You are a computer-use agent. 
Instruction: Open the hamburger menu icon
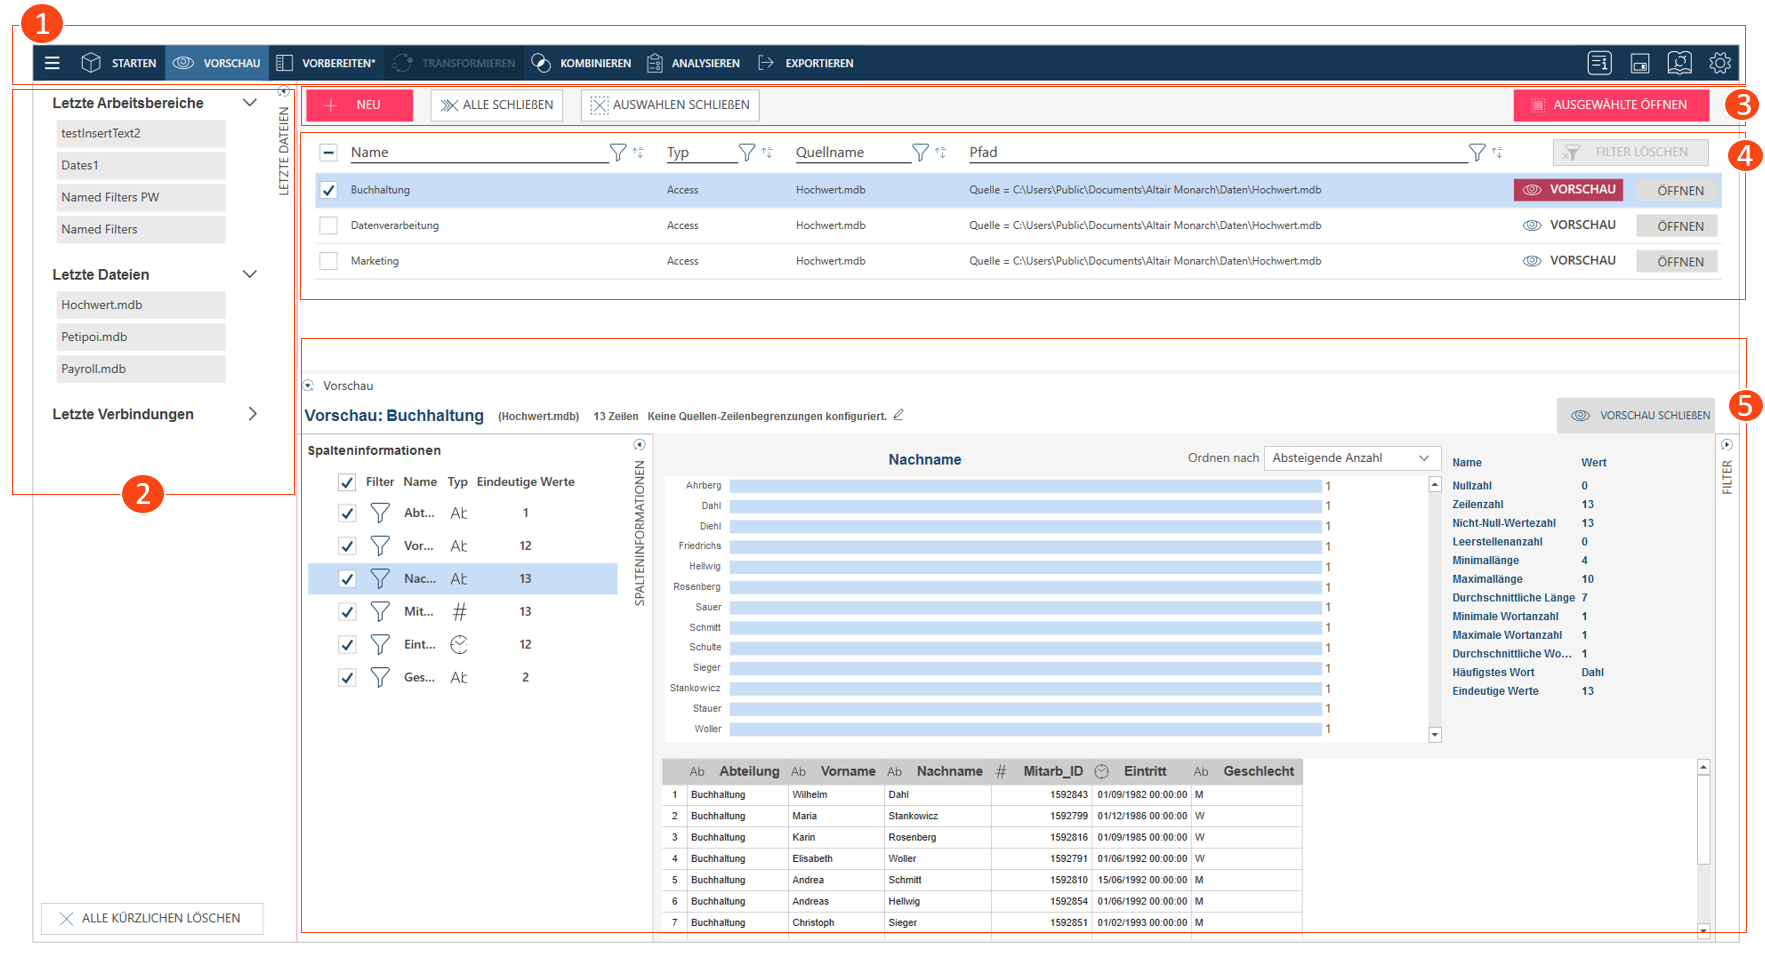(52, 63)
